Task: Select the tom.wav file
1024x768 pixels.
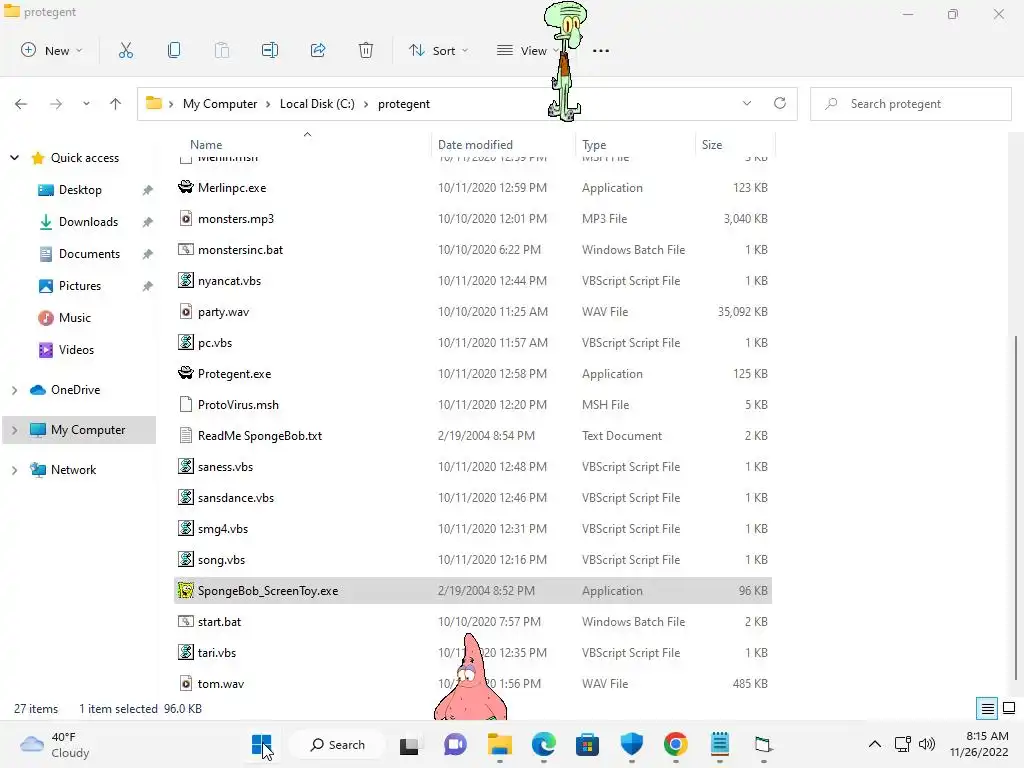Action: [473, 684]
